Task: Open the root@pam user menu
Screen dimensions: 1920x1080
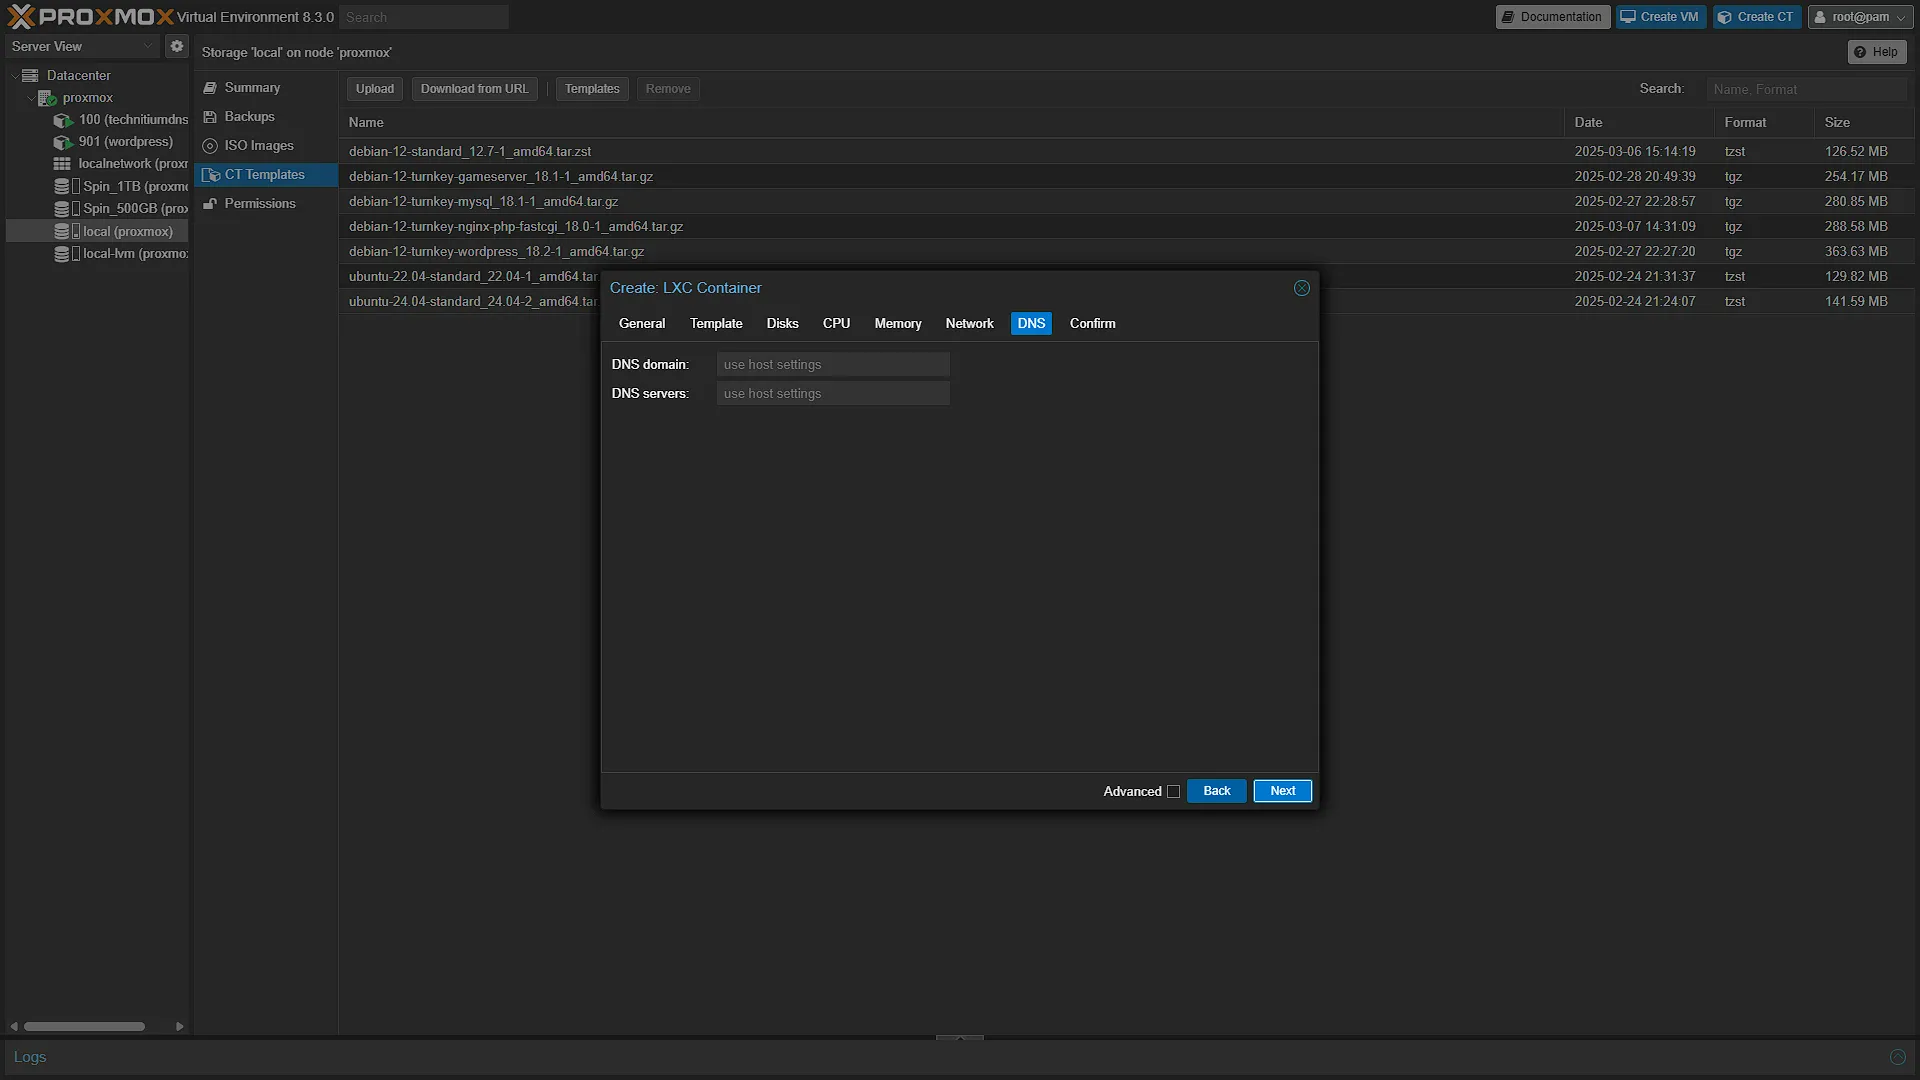Action: 1861,17
